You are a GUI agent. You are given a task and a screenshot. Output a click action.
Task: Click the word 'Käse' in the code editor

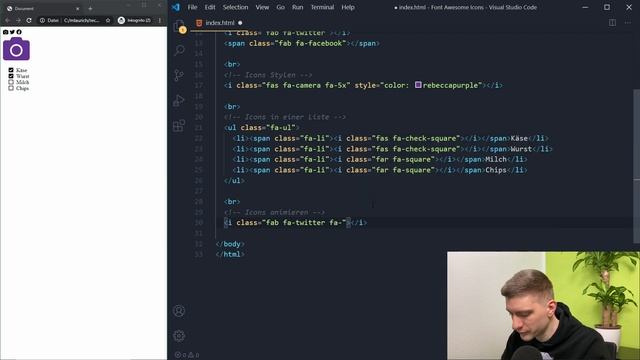519,138
